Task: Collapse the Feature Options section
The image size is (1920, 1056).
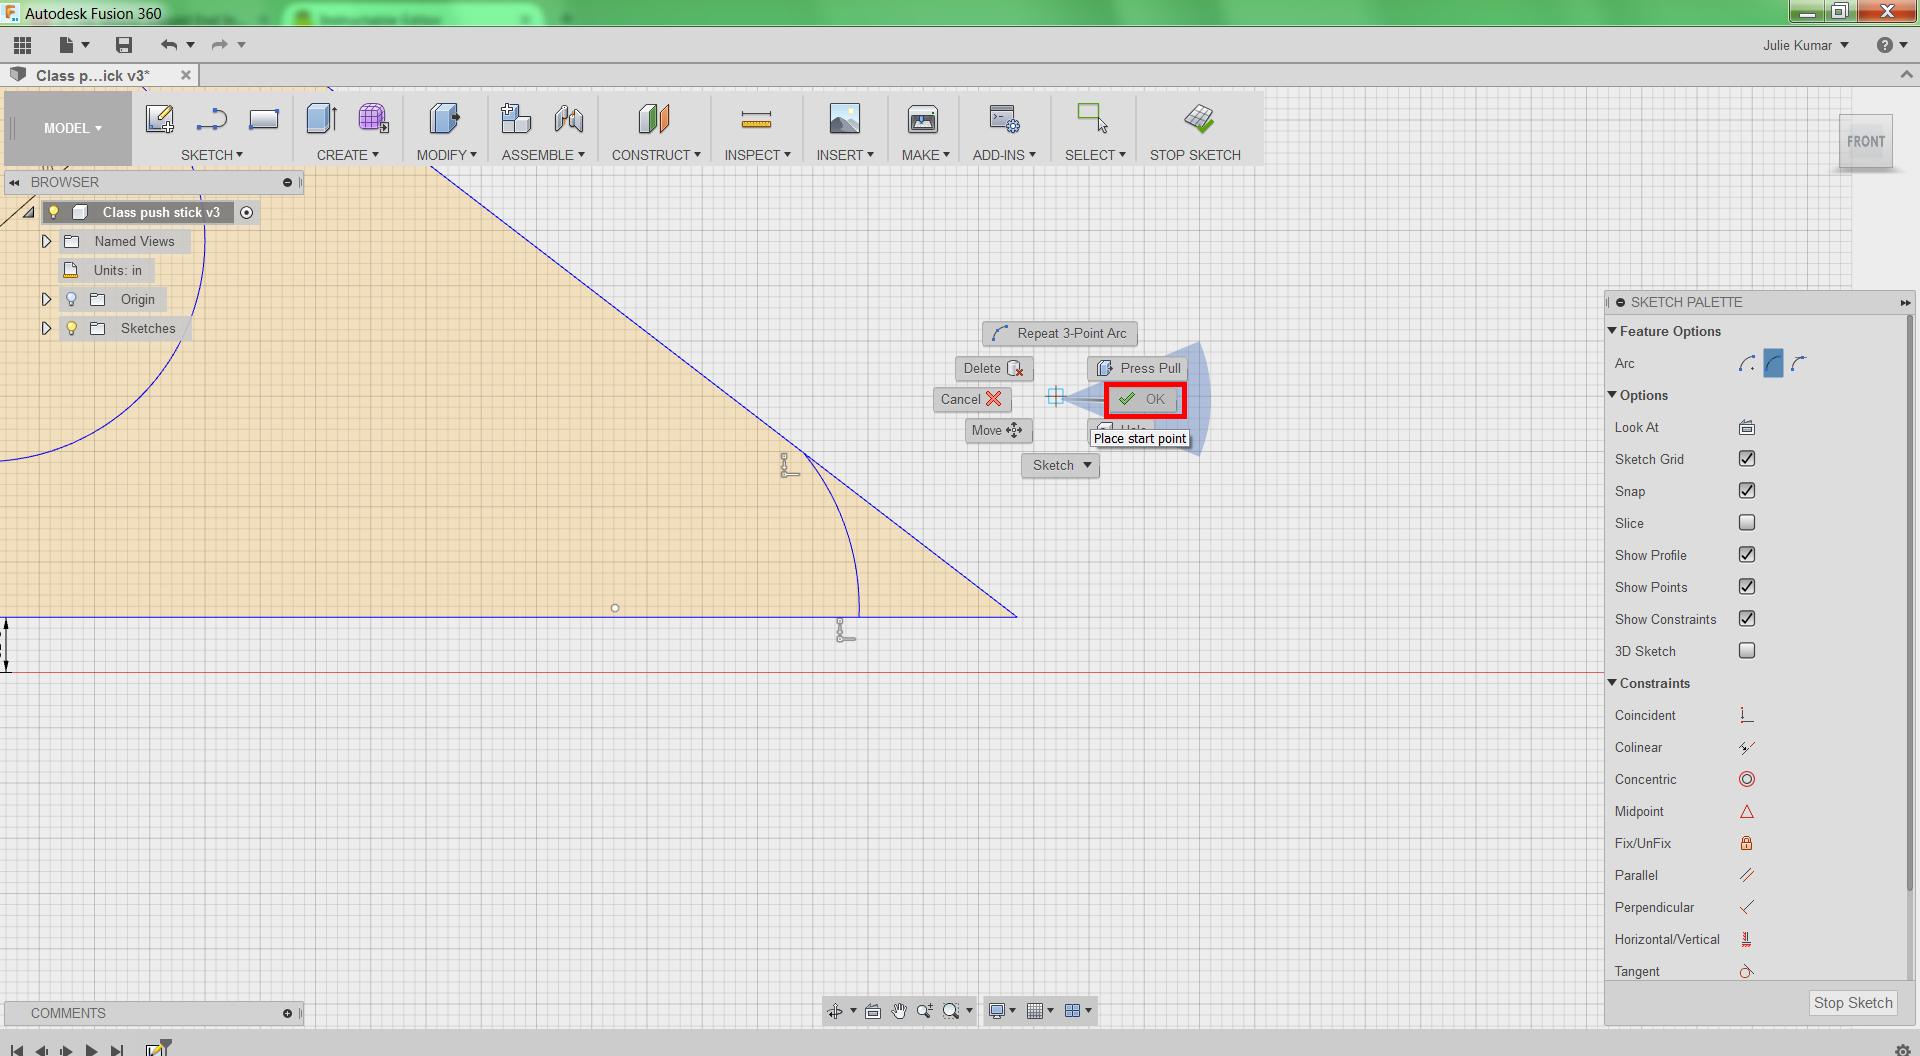Action: click(x=1612, y=331)
